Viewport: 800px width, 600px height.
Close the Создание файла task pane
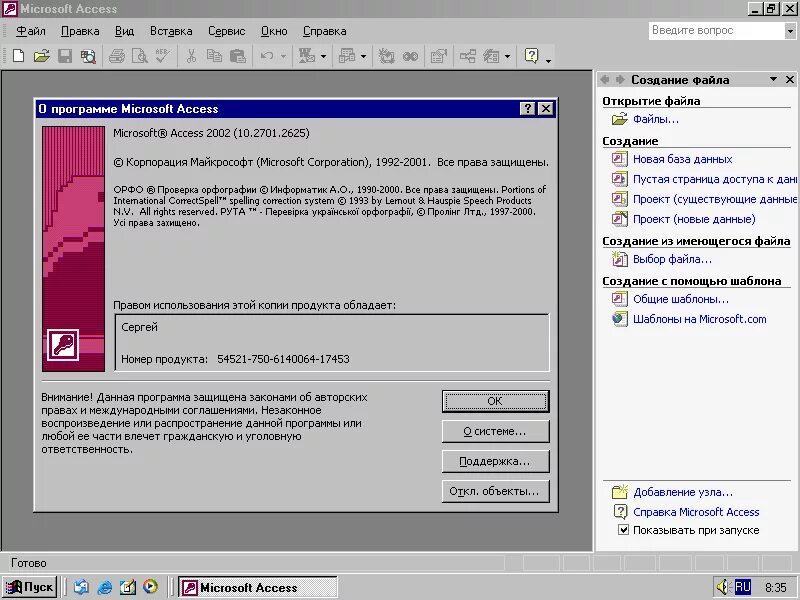[790, 79]
